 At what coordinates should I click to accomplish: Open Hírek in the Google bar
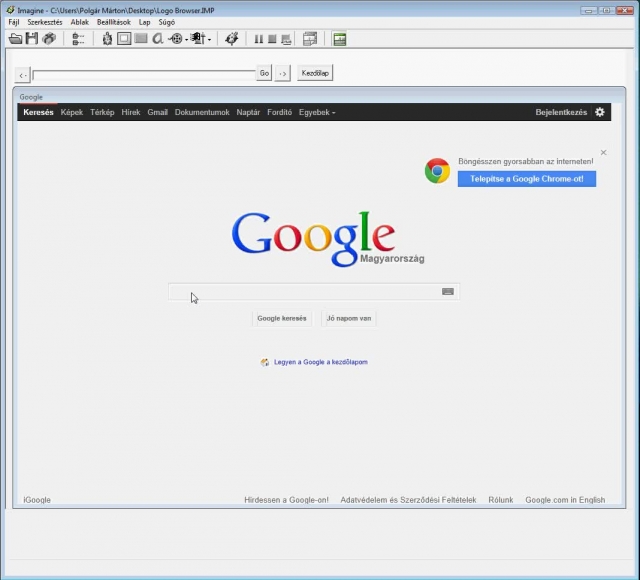(131, 112)
